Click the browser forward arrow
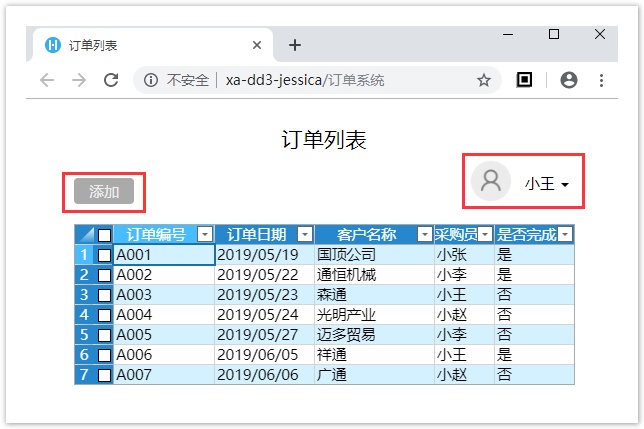Image resolution: width=644 pixels, height=429 pixels. [x=79, y=80]
